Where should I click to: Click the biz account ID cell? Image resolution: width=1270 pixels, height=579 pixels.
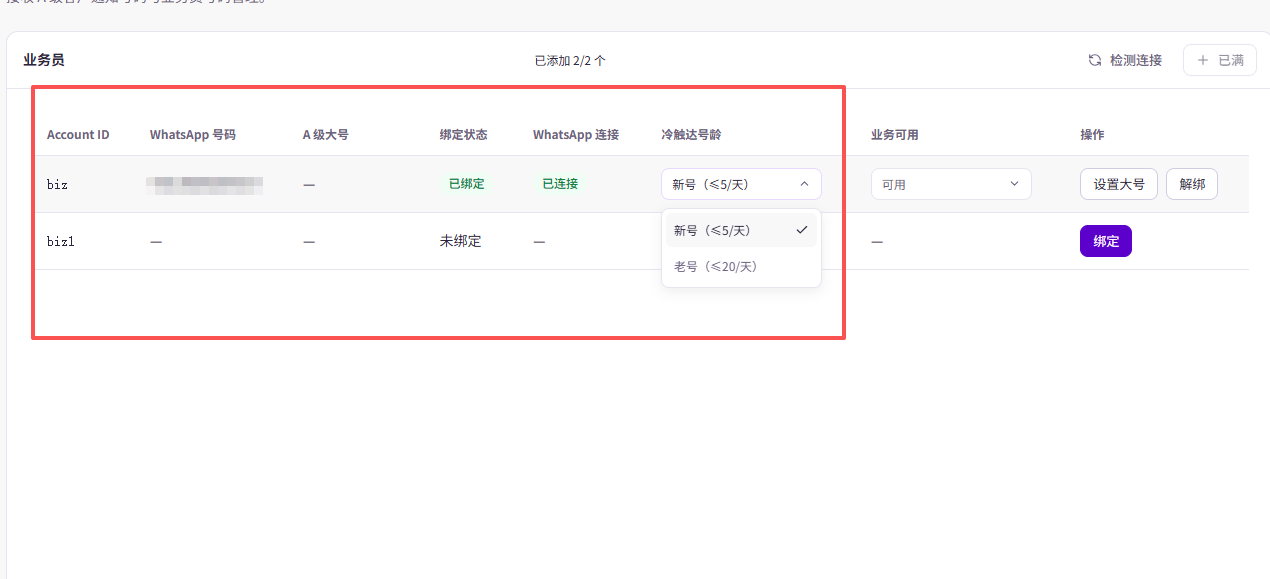[58, 184]
